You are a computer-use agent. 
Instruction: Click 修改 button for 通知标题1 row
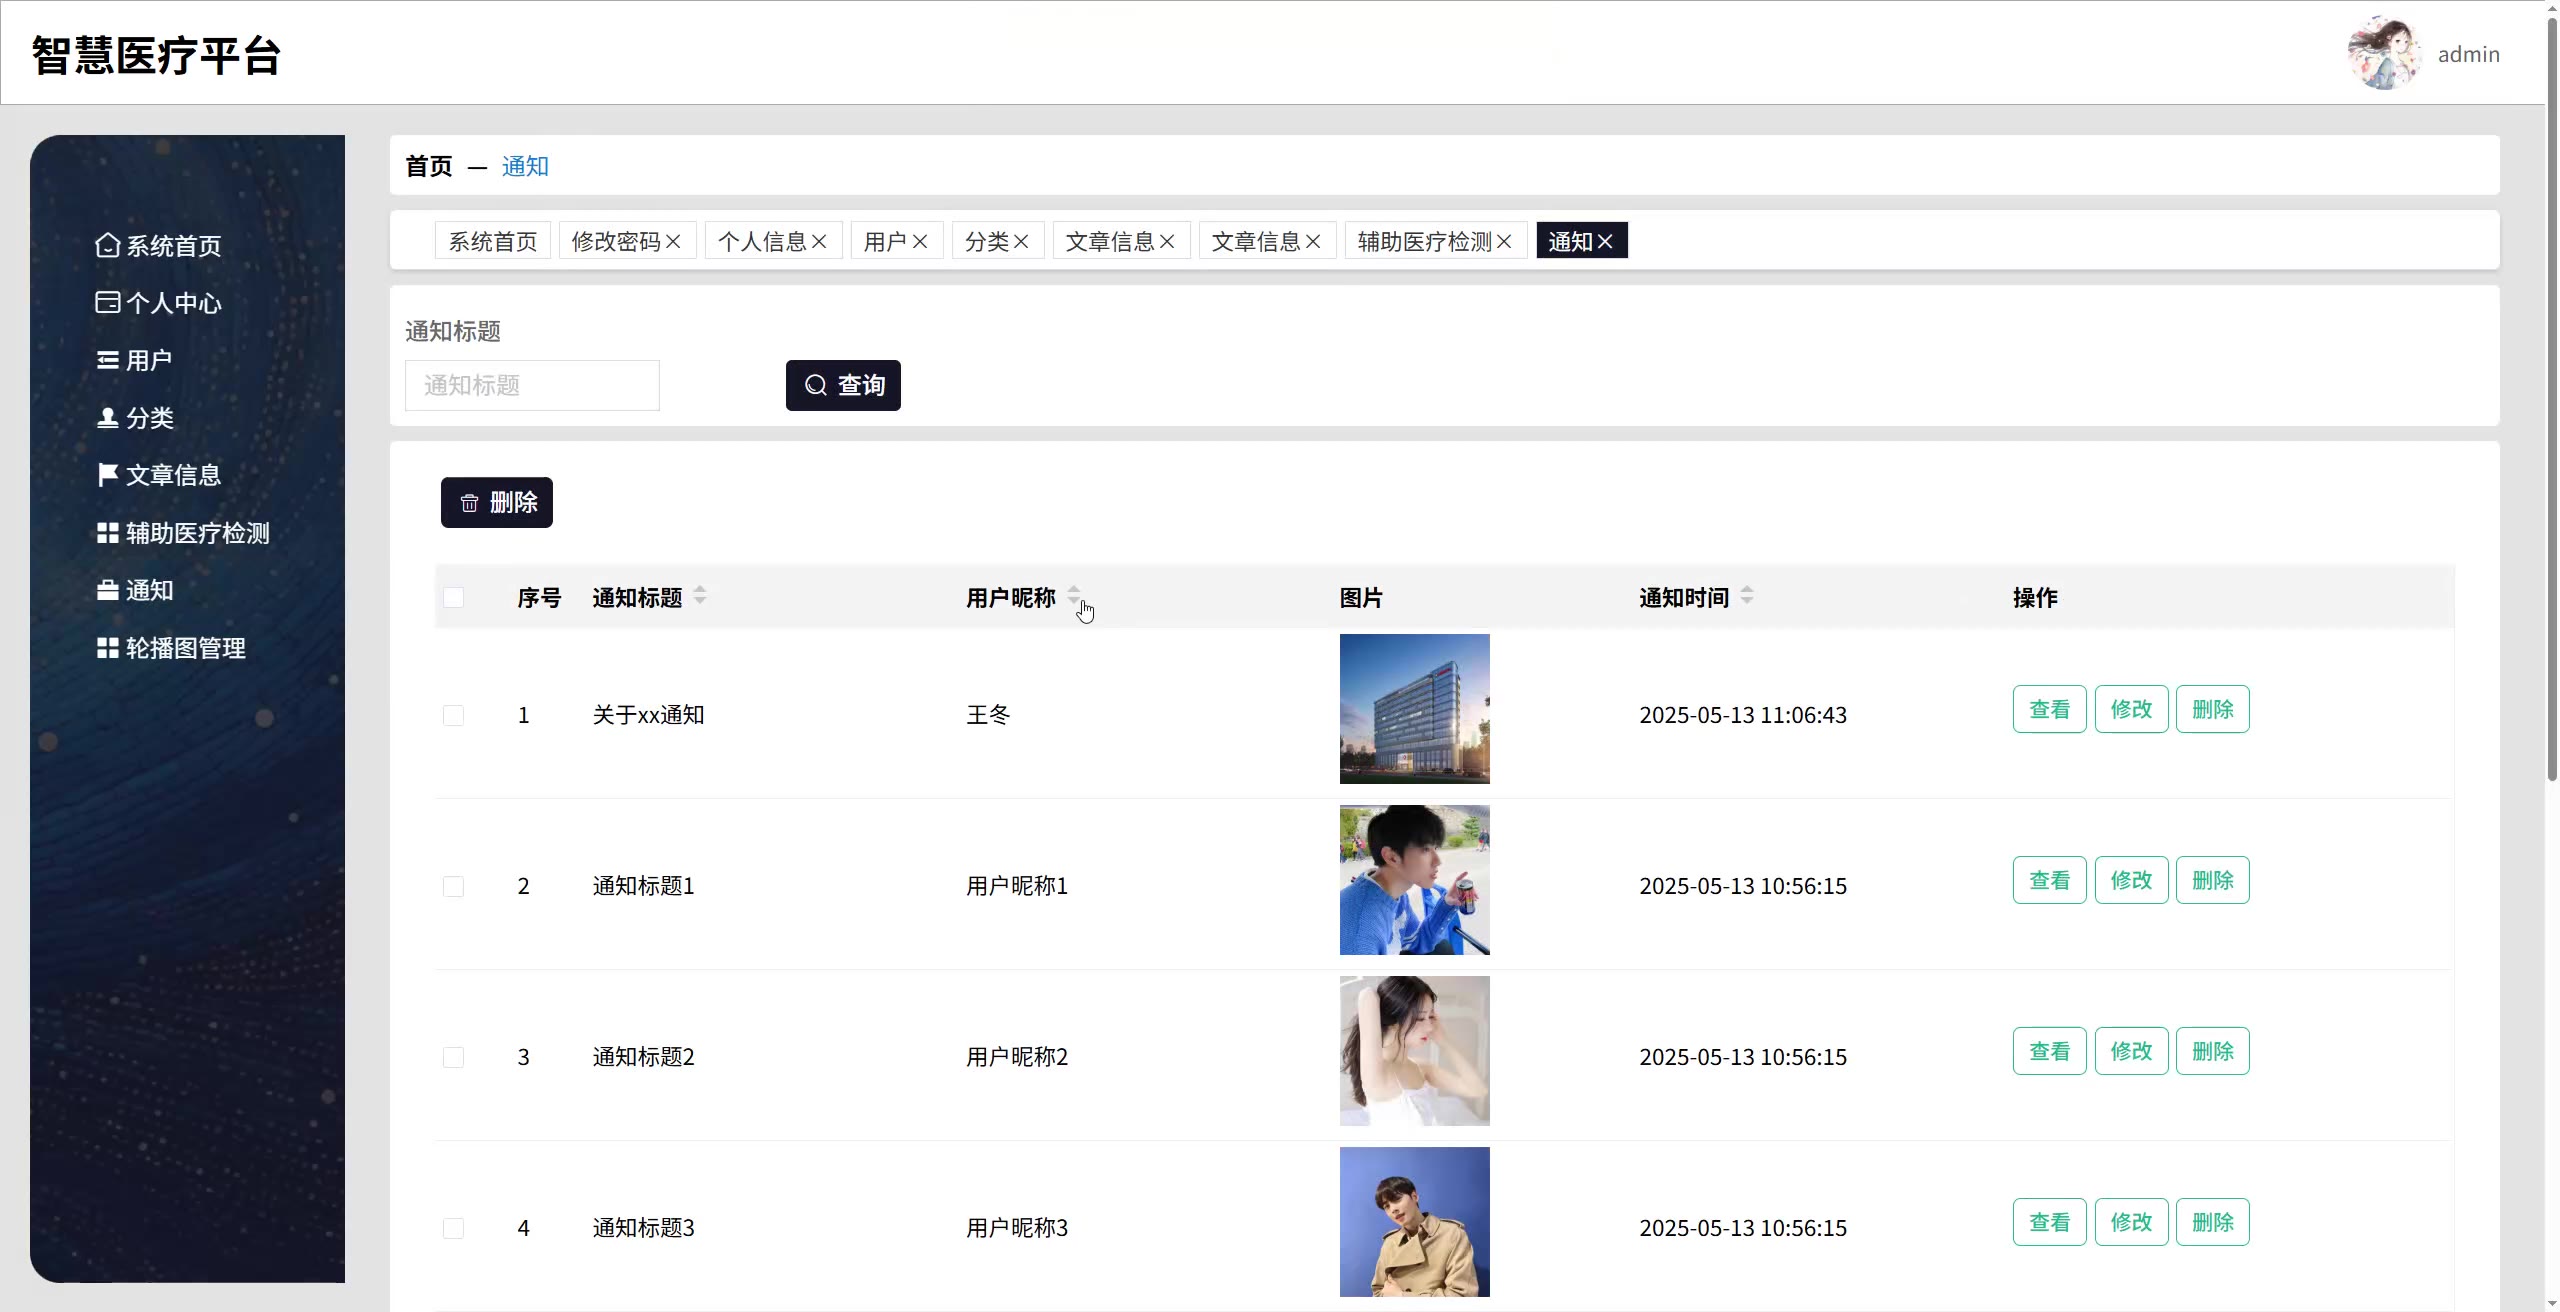[2131, 880]
